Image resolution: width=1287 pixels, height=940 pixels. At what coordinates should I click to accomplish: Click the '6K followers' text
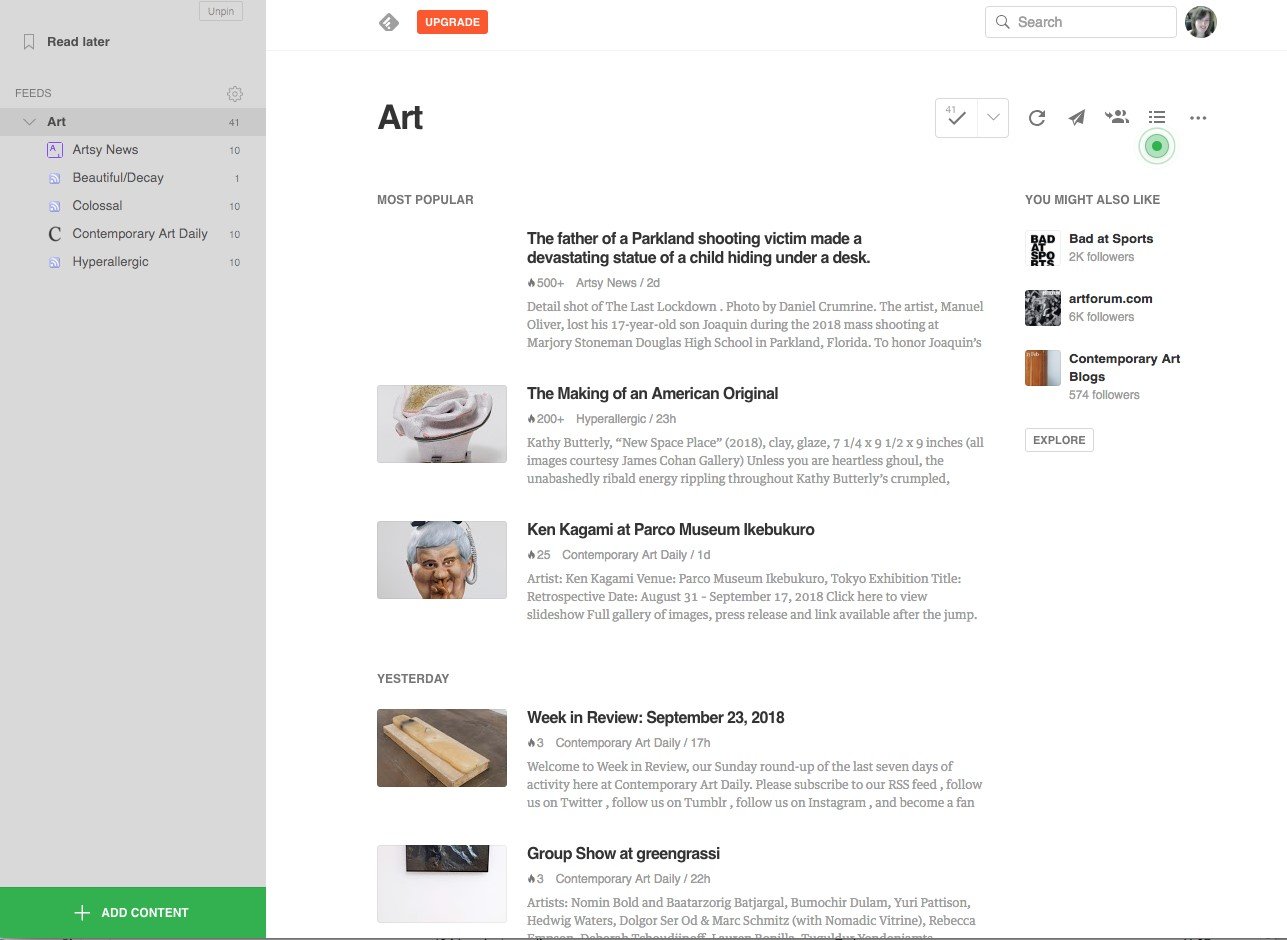[x=1101, y=317]
